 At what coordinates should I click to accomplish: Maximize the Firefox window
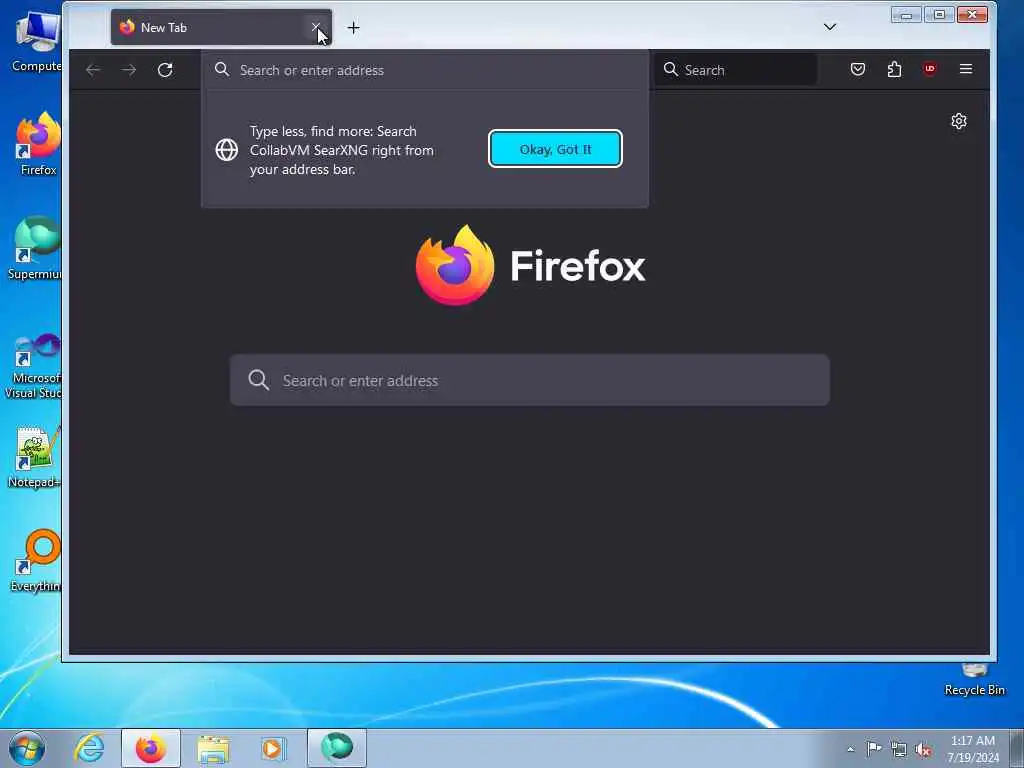point(939,14)
